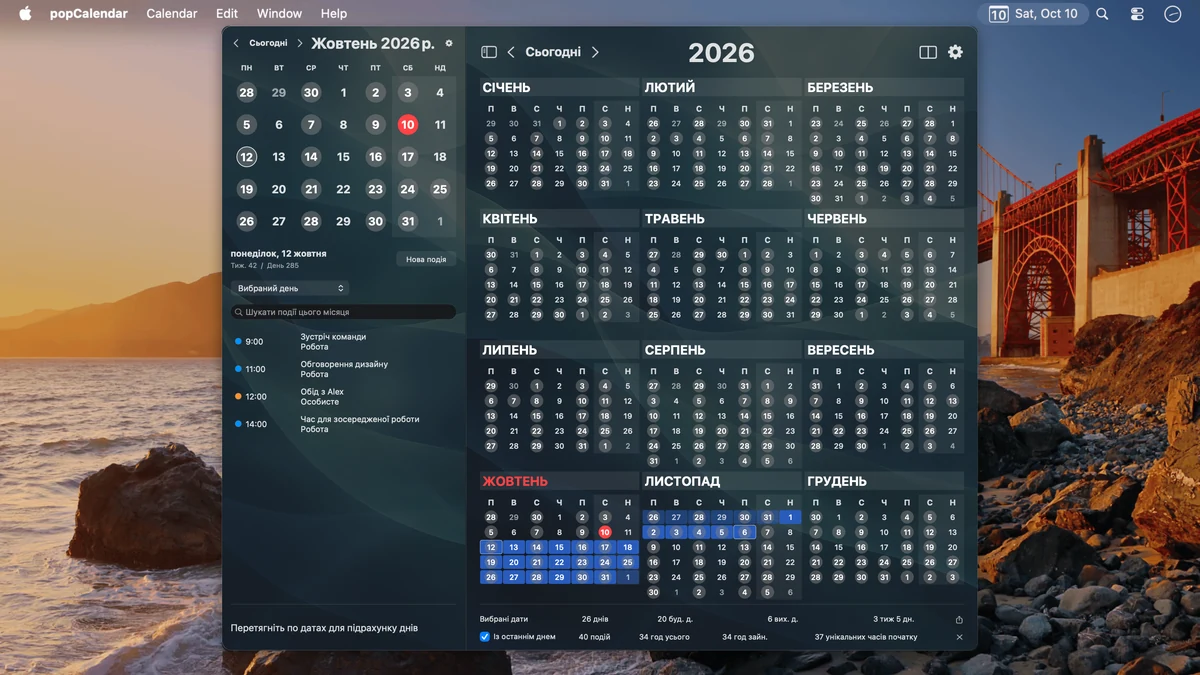
Task: Open the 9:00 "Зустріч команди" event
Action: (x=343, y=342)
